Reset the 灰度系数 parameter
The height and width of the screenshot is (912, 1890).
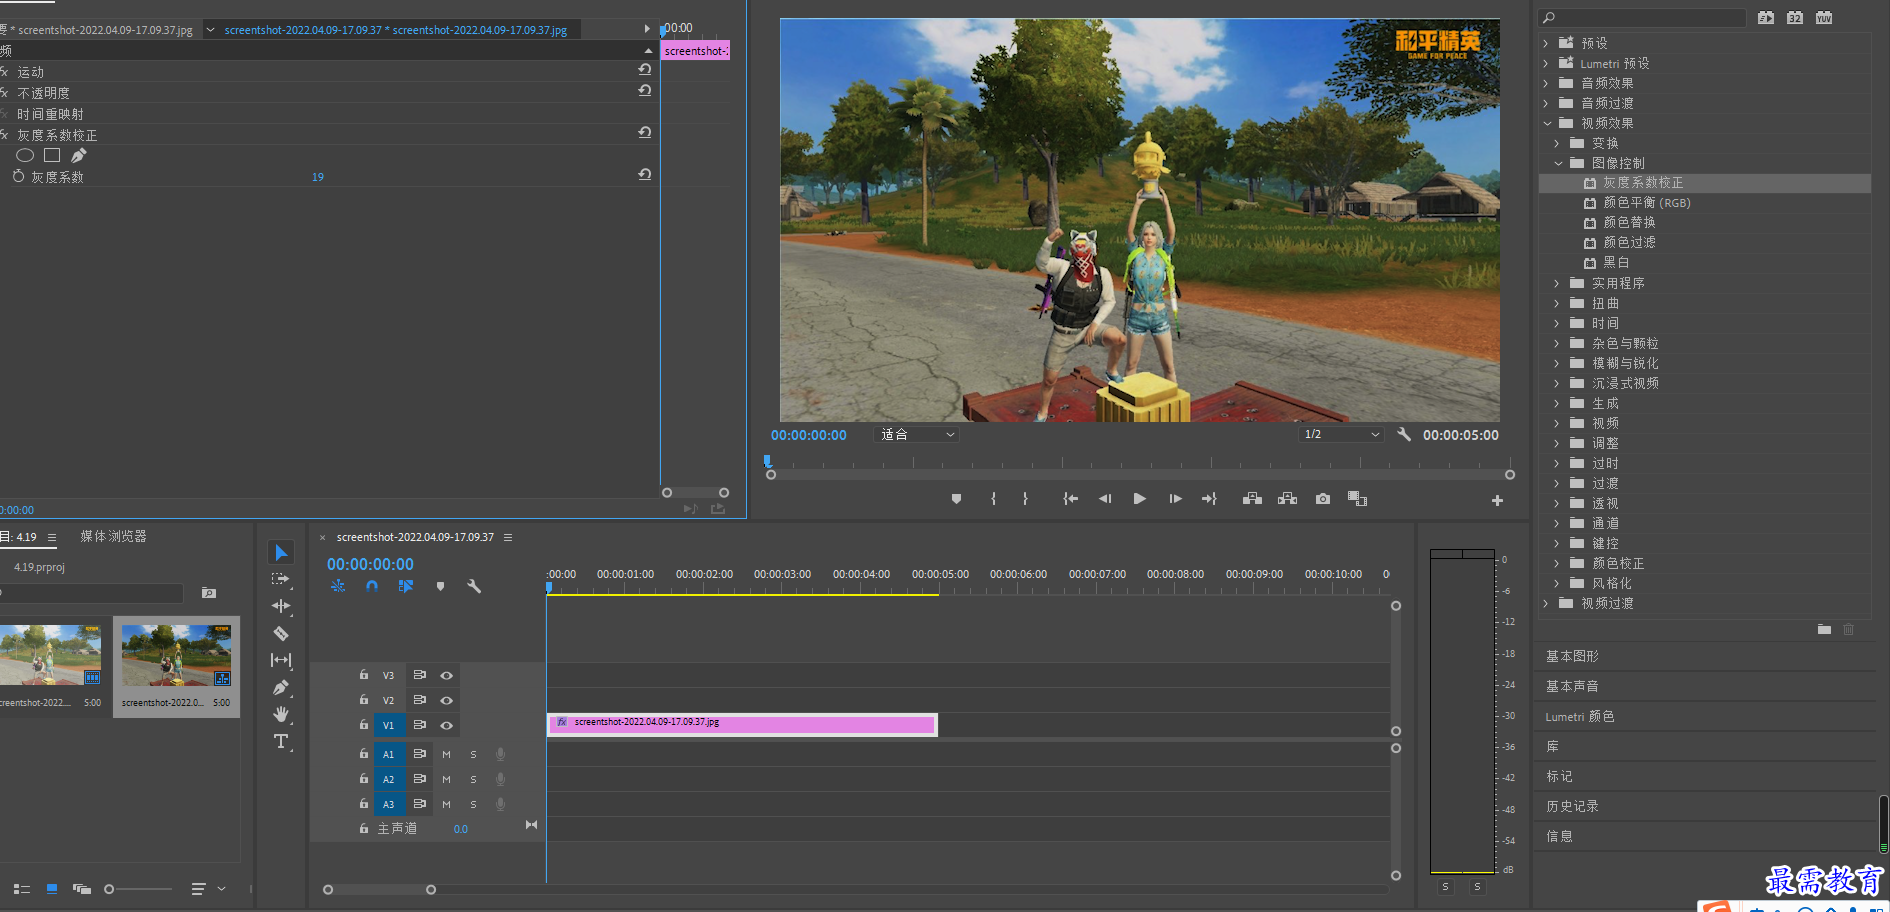coord(645,174)
